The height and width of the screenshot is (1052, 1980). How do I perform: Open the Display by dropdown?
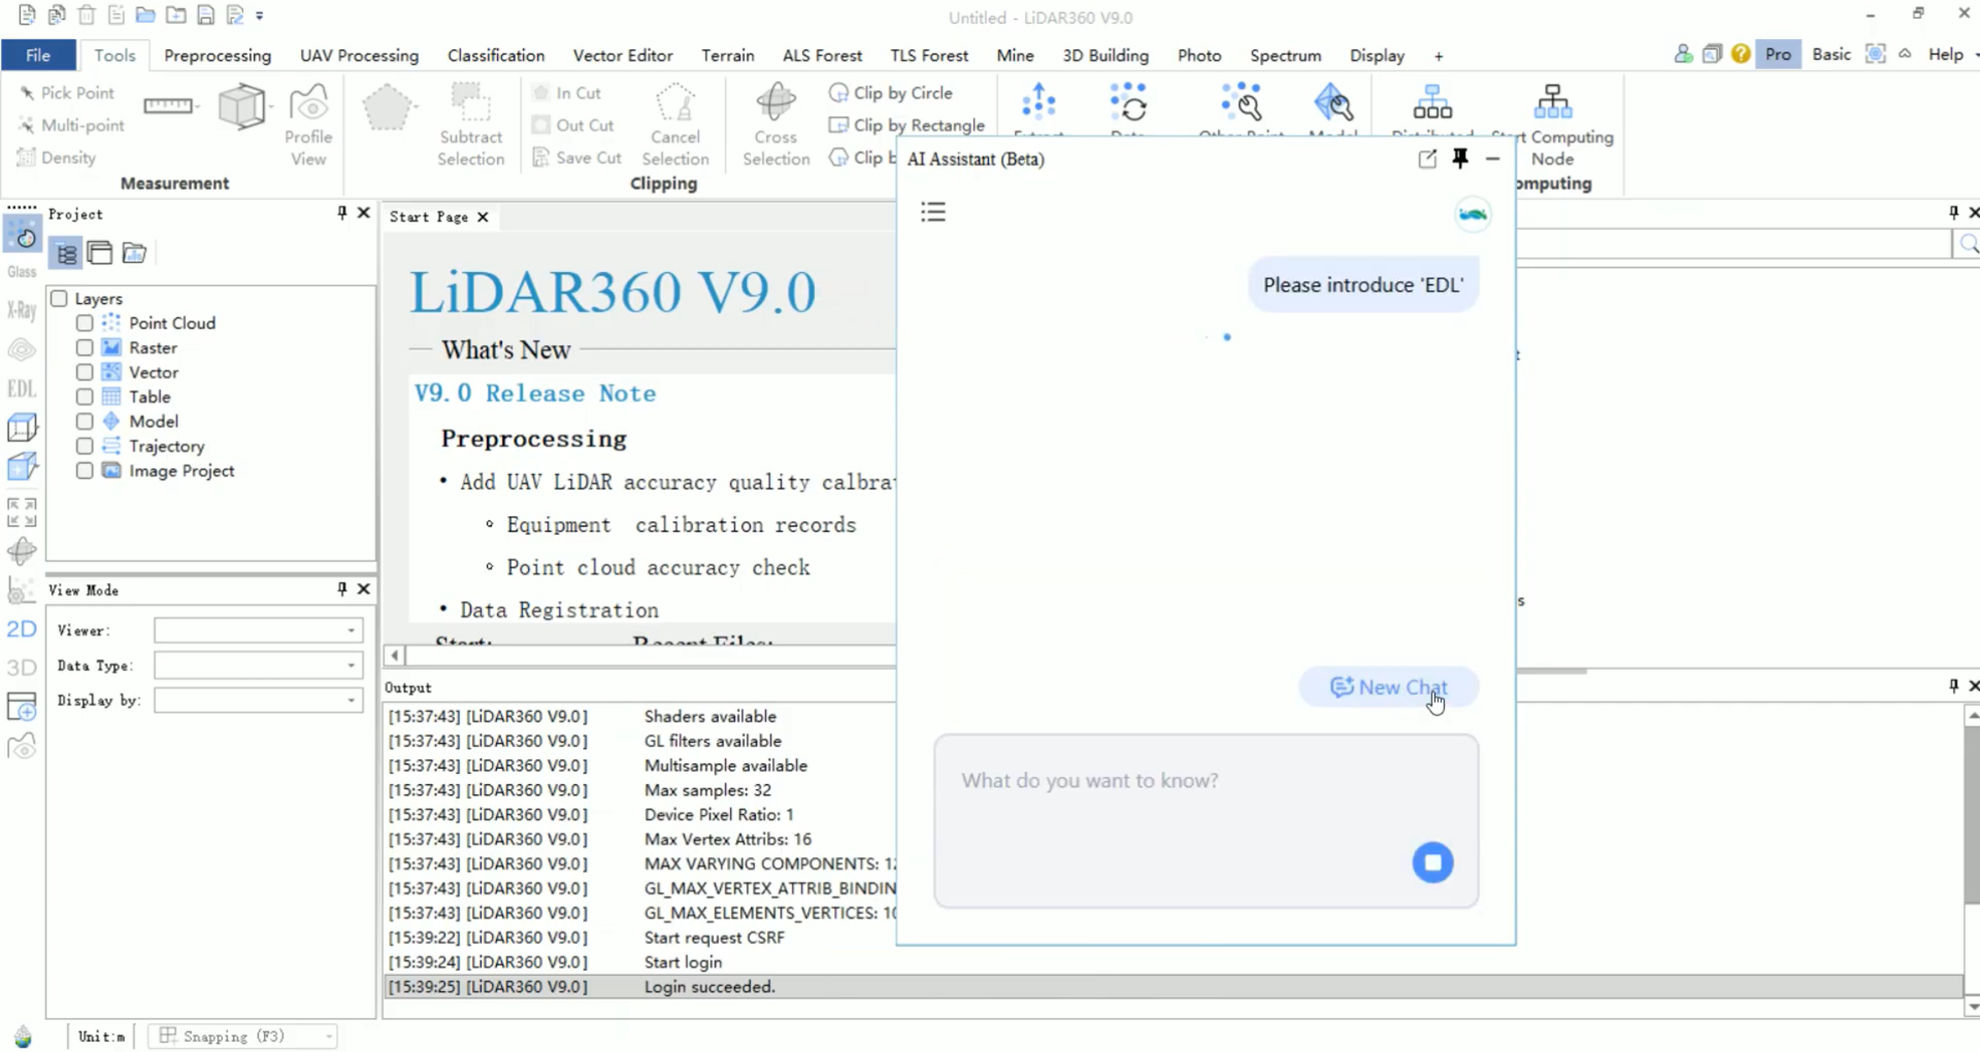coord(258,700)
